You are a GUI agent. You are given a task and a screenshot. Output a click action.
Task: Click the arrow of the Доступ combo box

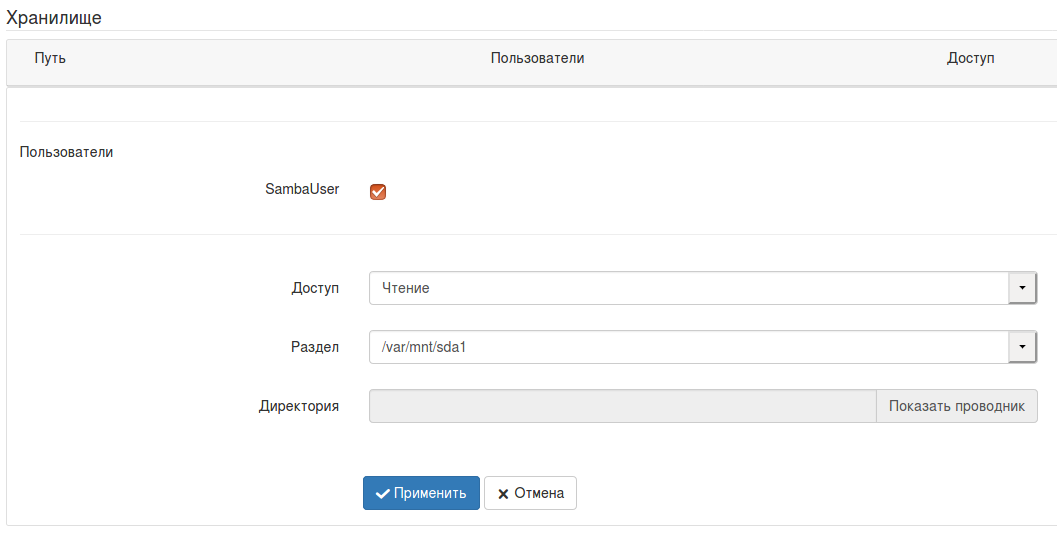click(x=1022, y=288)
